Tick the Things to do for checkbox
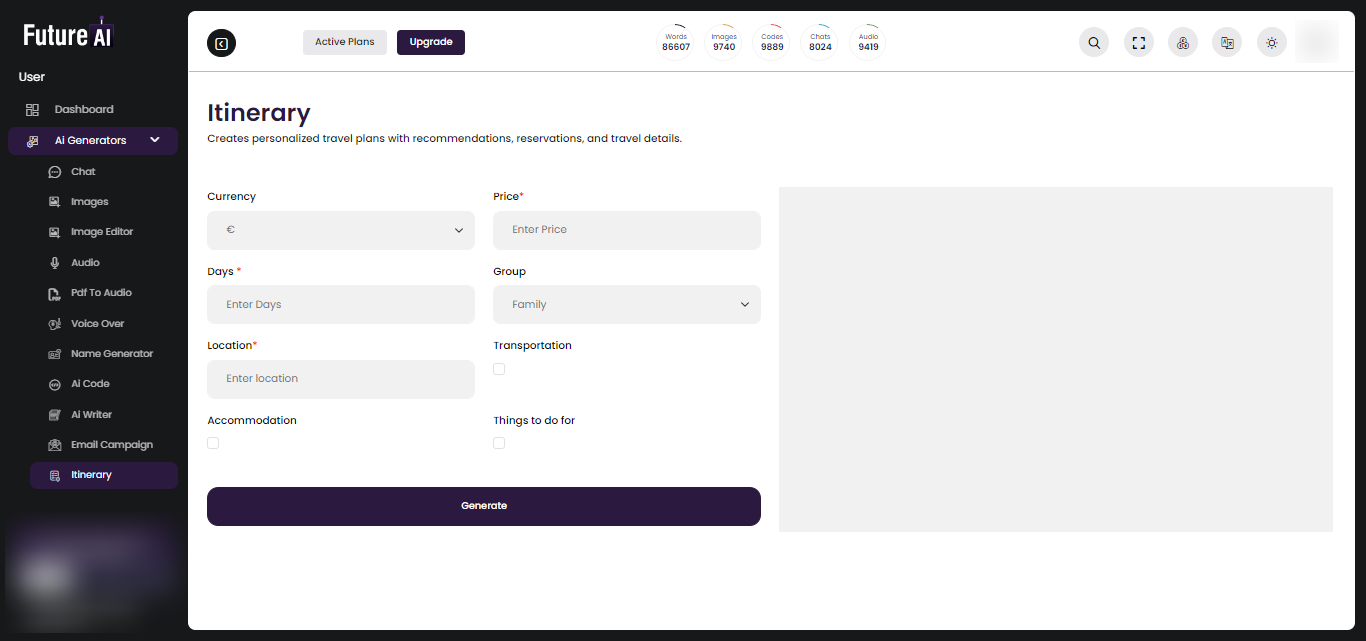 [499, 443]
